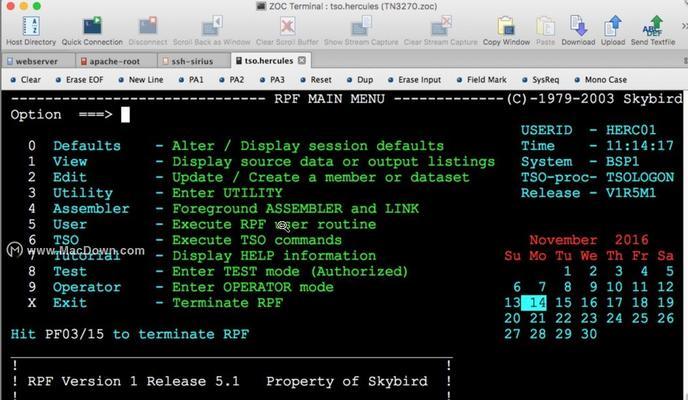Screen dimensions: 688x400
Task: Click the Upload toolbar icon
Action: point(613,26)
